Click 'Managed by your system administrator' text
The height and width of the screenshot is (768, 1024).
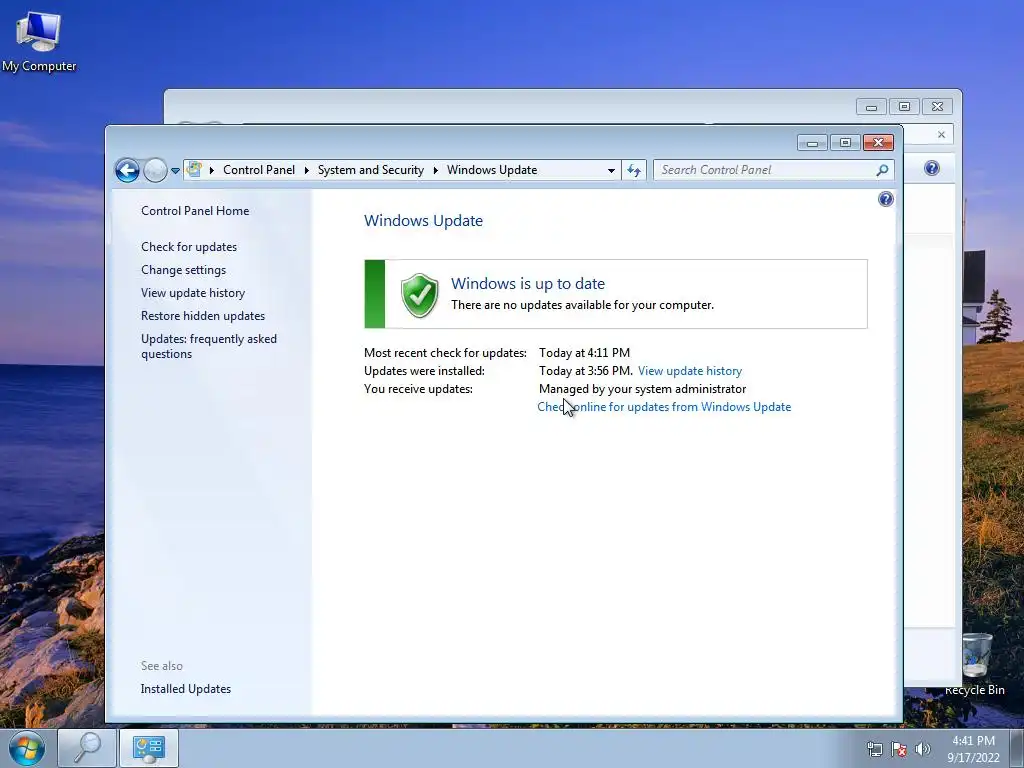coord(642,389)
